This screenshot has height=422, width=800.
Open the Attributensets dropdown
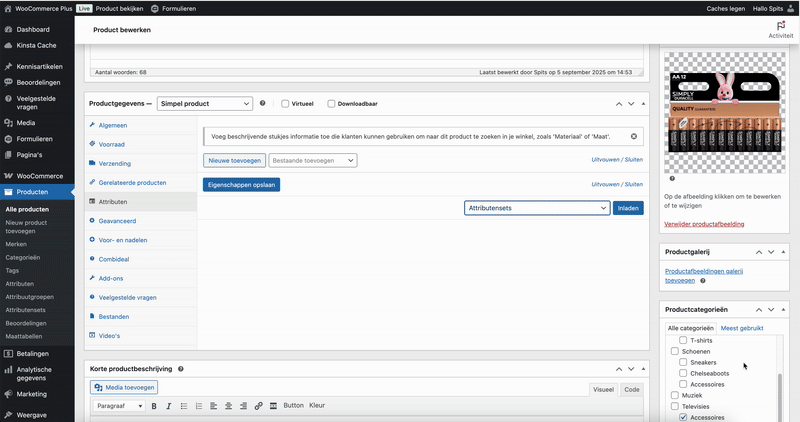537,208
